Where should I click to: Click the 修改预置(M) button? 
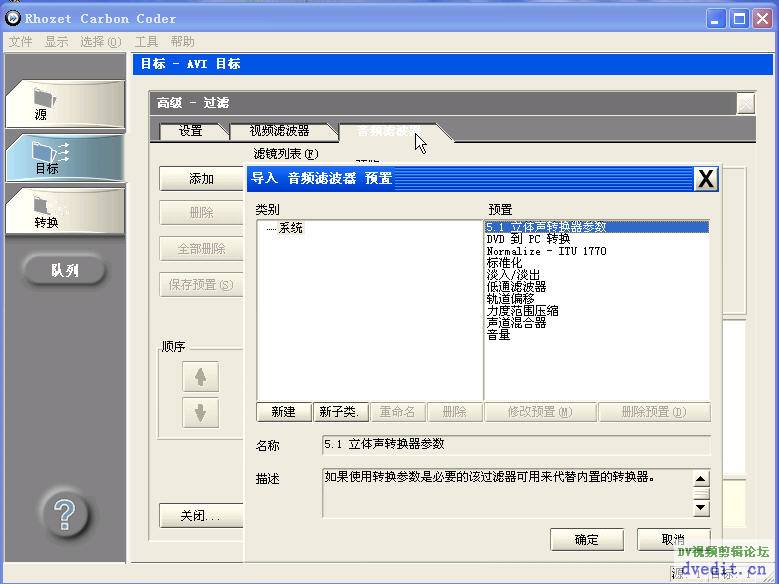[x=541, y=412]
